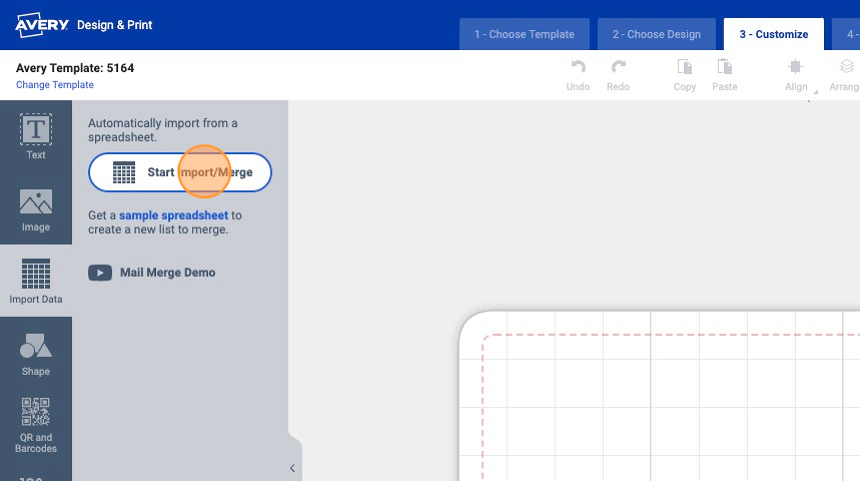Open the sample spreadsheet link
The height and width of the screenshot is (481, 860).
tap(173, 215)
